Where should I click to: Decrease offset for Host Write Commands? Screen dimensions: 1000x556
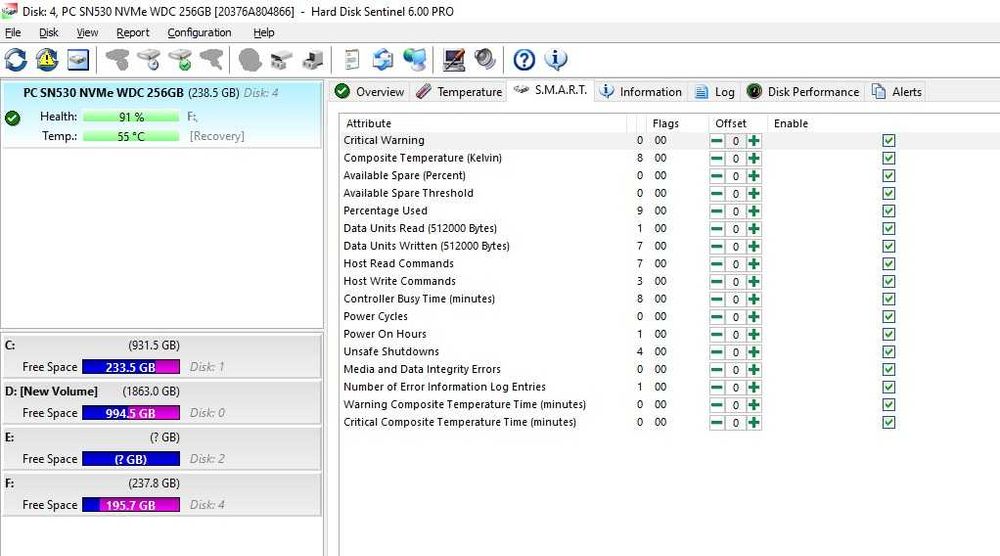pos(717,281)
